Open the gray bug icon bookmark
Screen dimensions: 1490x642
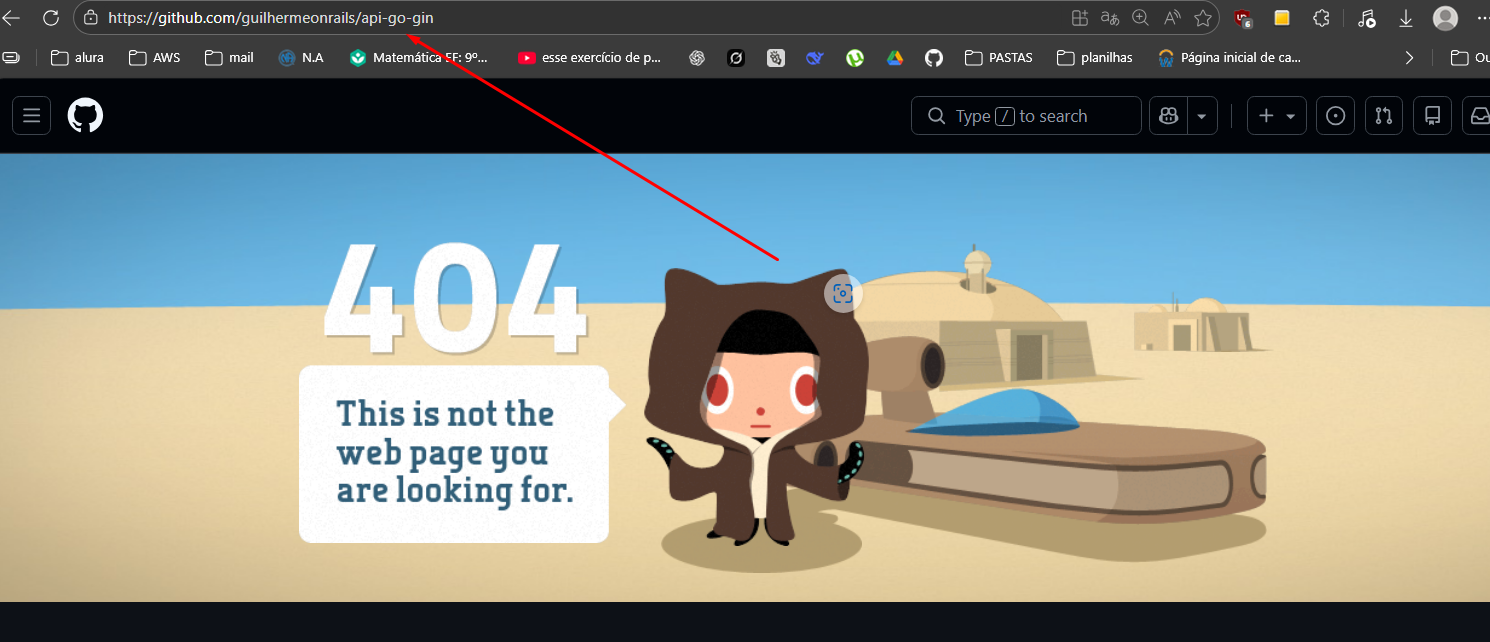click(776, 58)
